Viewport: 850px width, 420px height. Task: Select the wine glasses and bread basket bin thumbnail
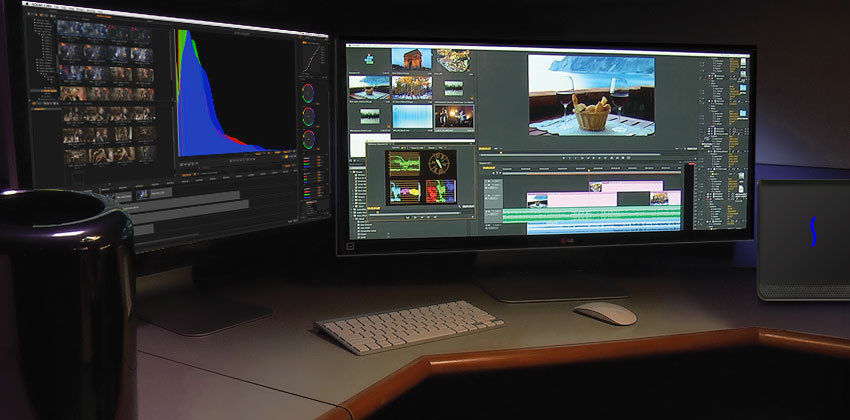point(368,87)
